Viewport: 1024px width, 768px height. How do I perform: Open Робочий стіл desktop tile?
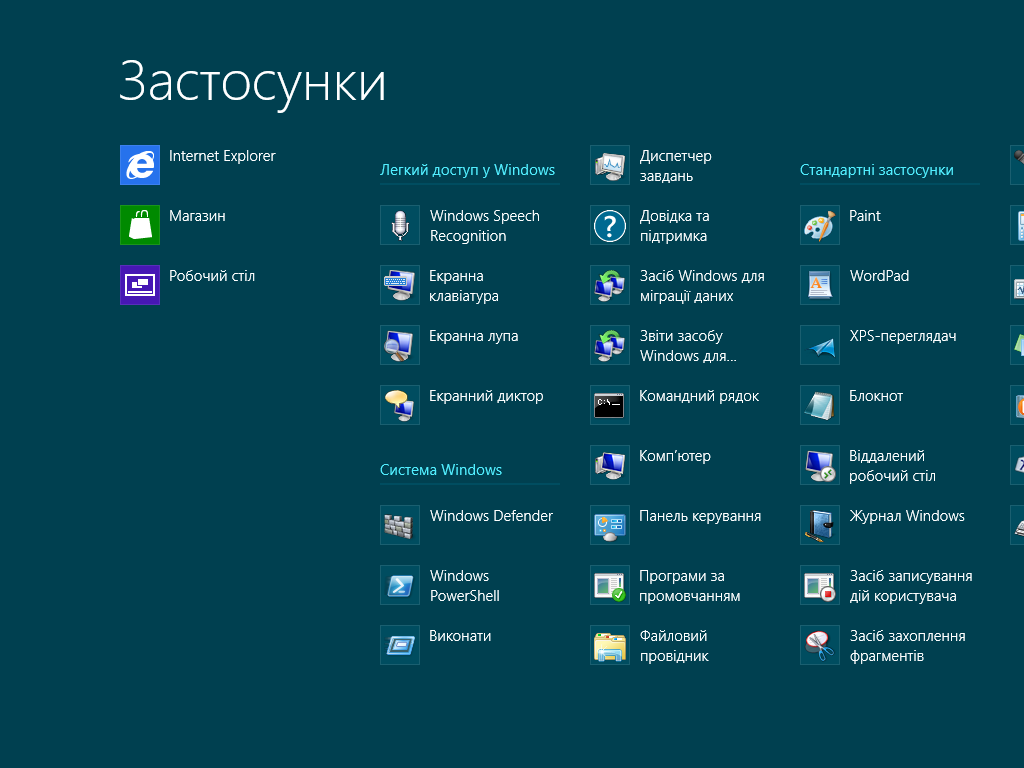(x=140, y=285)
